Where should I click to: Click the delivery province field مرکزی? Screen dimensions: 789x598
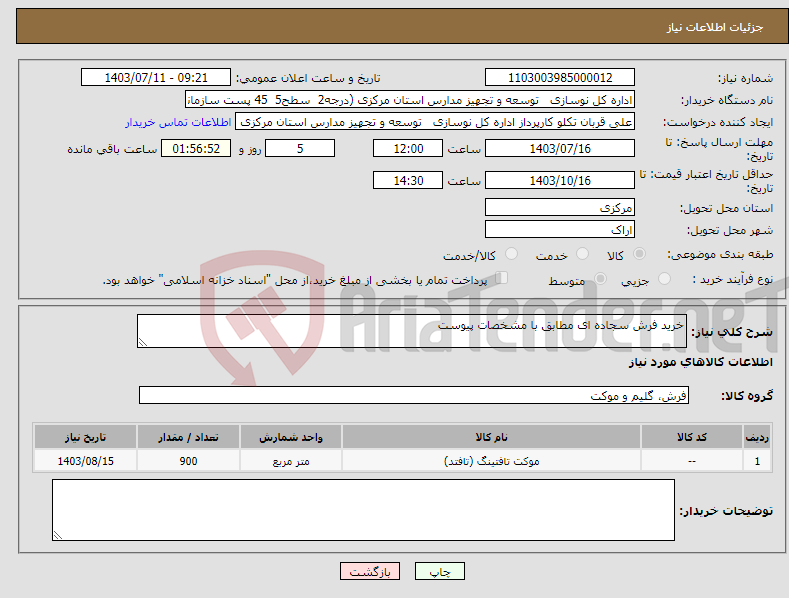click(x=560, y=207)
